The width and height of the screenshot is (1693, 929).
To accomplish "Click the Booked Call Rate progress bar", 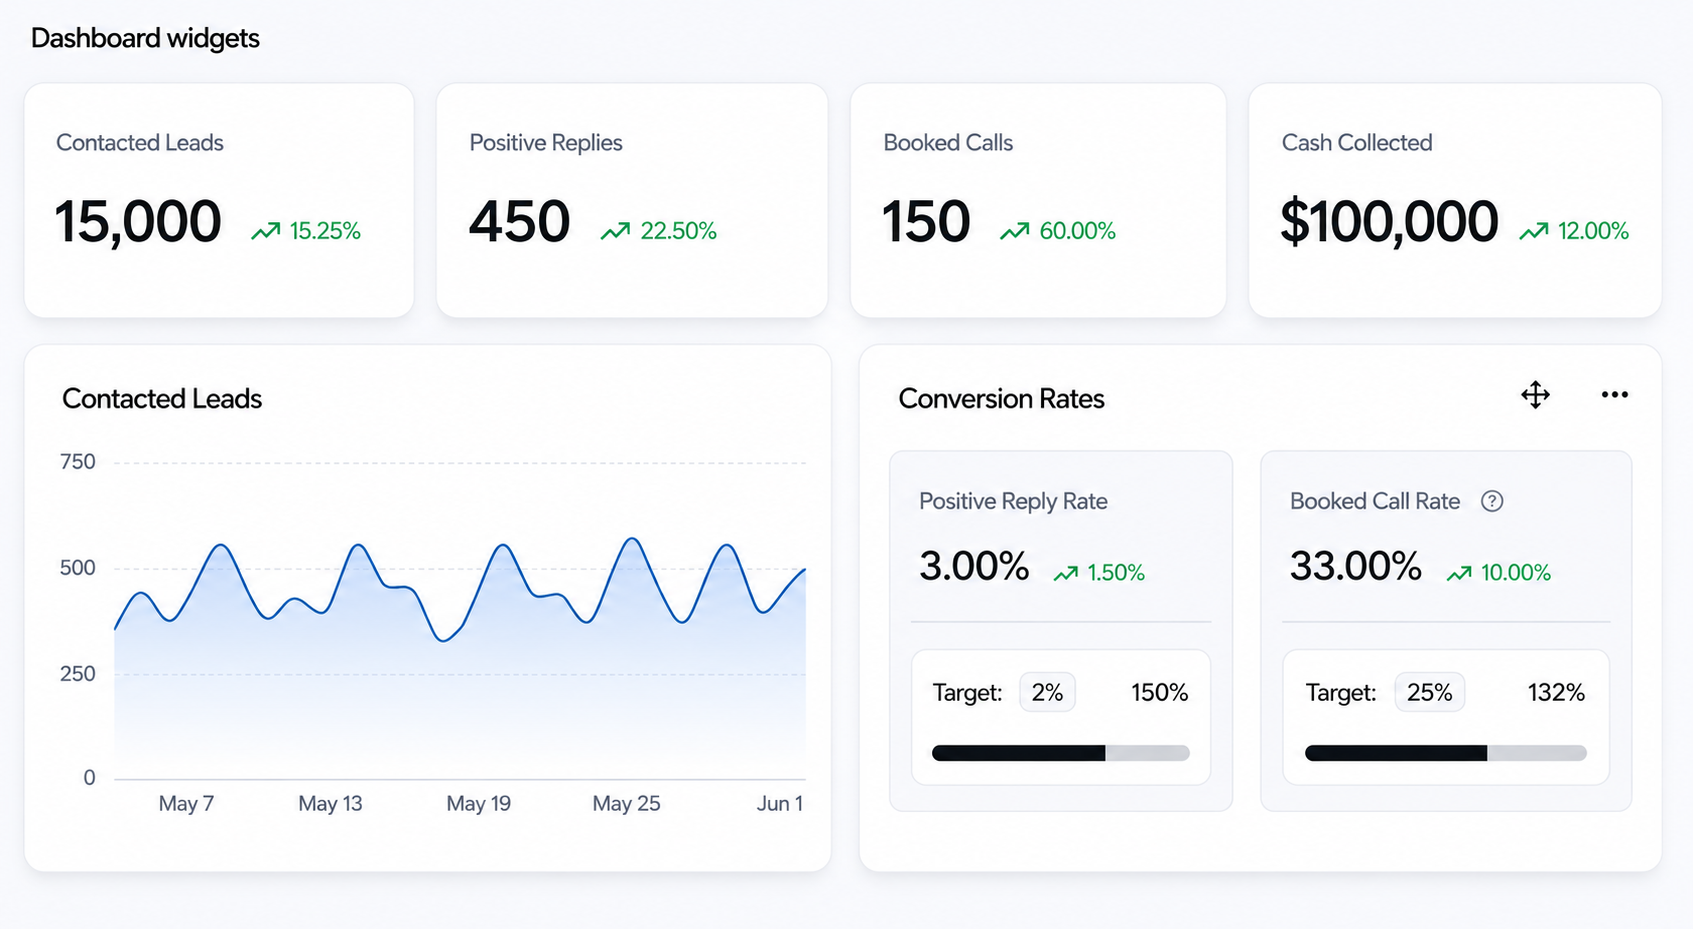I will coord(1445,753).
